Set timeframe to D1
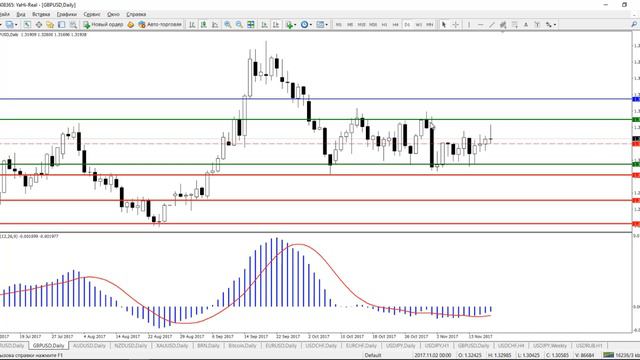Viewport: 640px width, 360px height. (407, 24)
